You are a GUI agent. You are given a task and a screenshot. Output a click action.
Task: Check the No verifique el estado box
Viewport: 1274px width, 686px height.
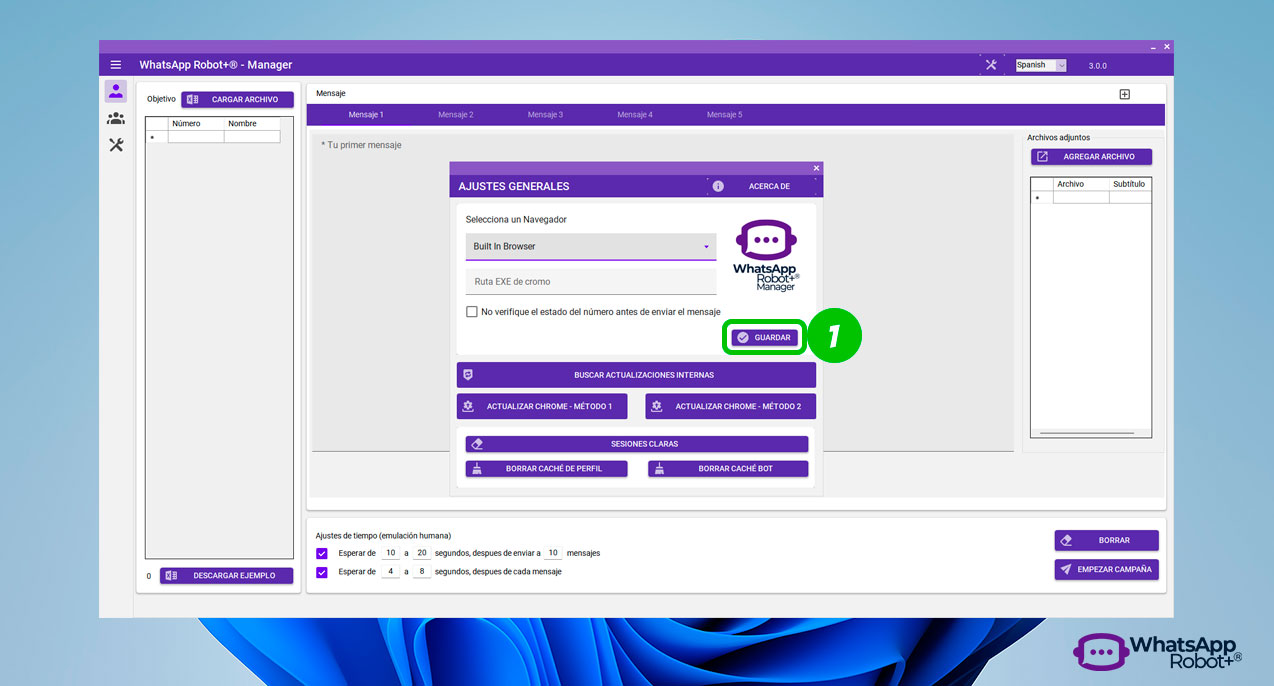coord(472,312)
